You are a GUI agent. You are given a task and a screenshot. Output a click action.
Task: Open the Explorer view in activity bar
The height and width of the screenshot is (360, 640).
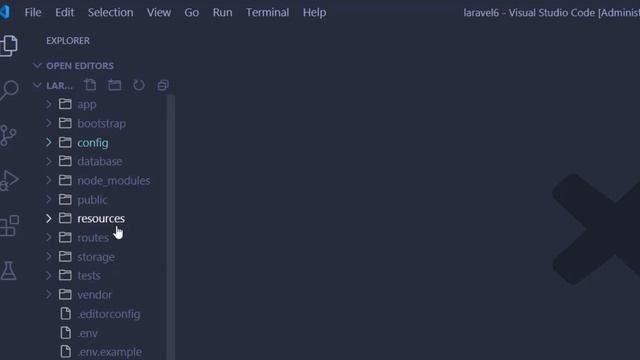pyautogui.click(x=9, y=45)
